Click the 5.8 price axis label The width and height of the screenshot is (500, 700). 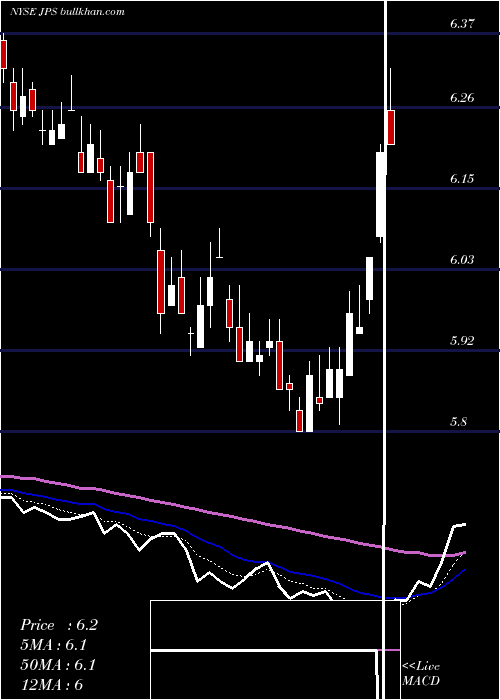coord(459,421)
